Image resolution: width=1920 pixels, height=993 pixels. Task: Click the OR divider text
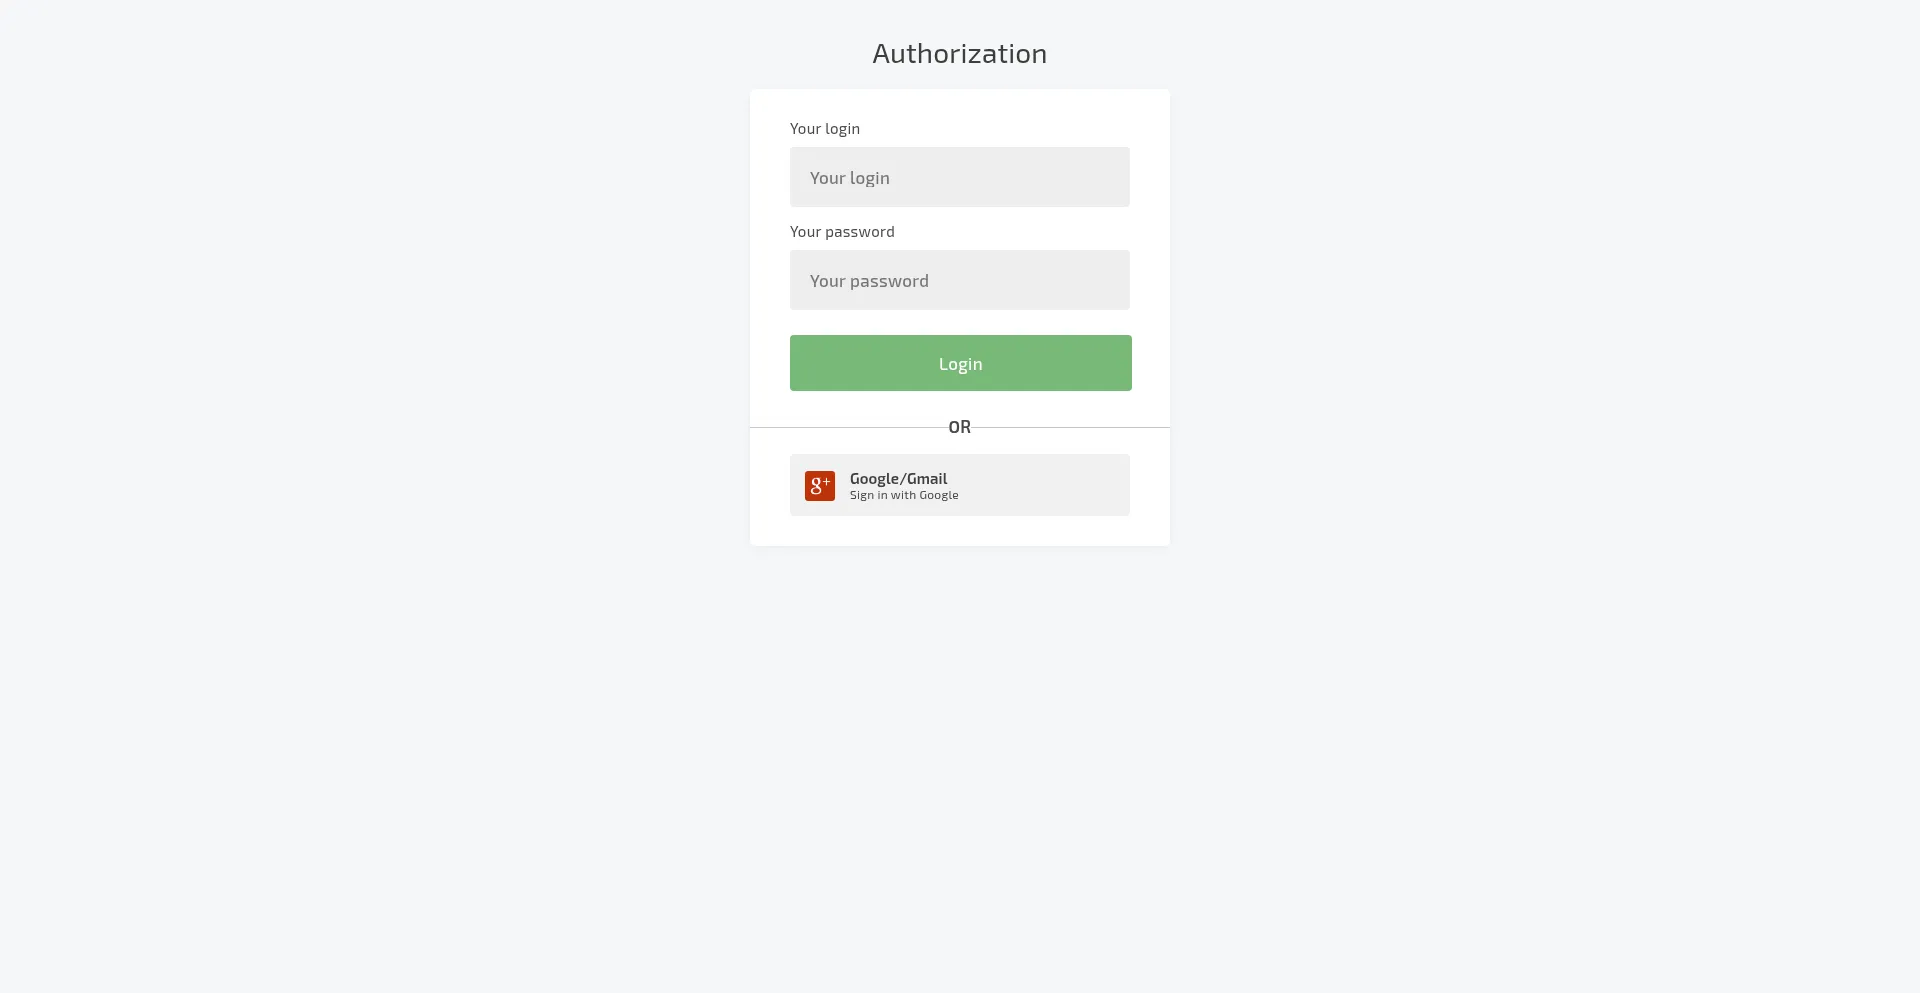960,427
